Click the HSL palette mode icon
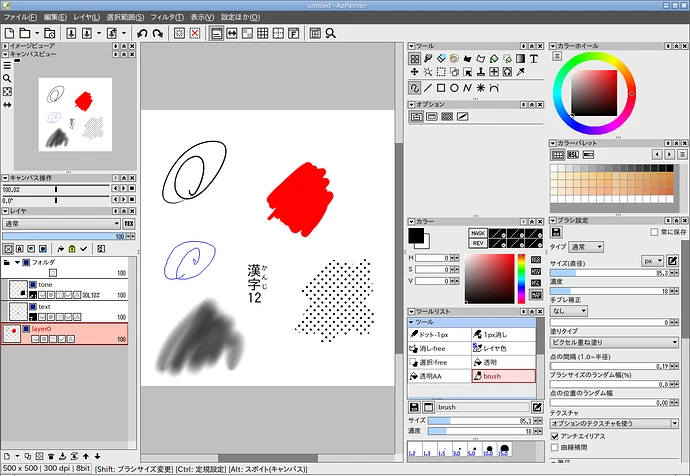Image resolution: width=690 pixels, height=476 pixels. [x=573, y=155]
